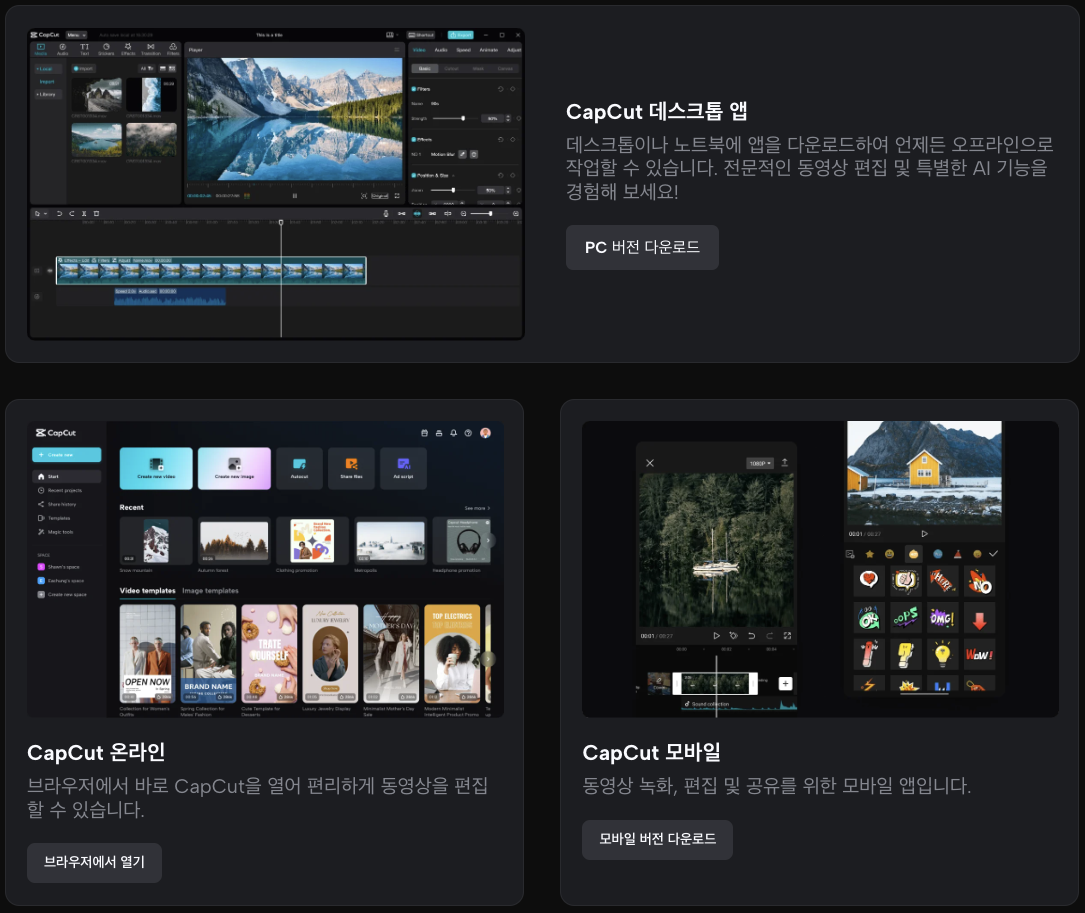Pause playback in the desktop Player
The image size is (1085, 913).
295,196
